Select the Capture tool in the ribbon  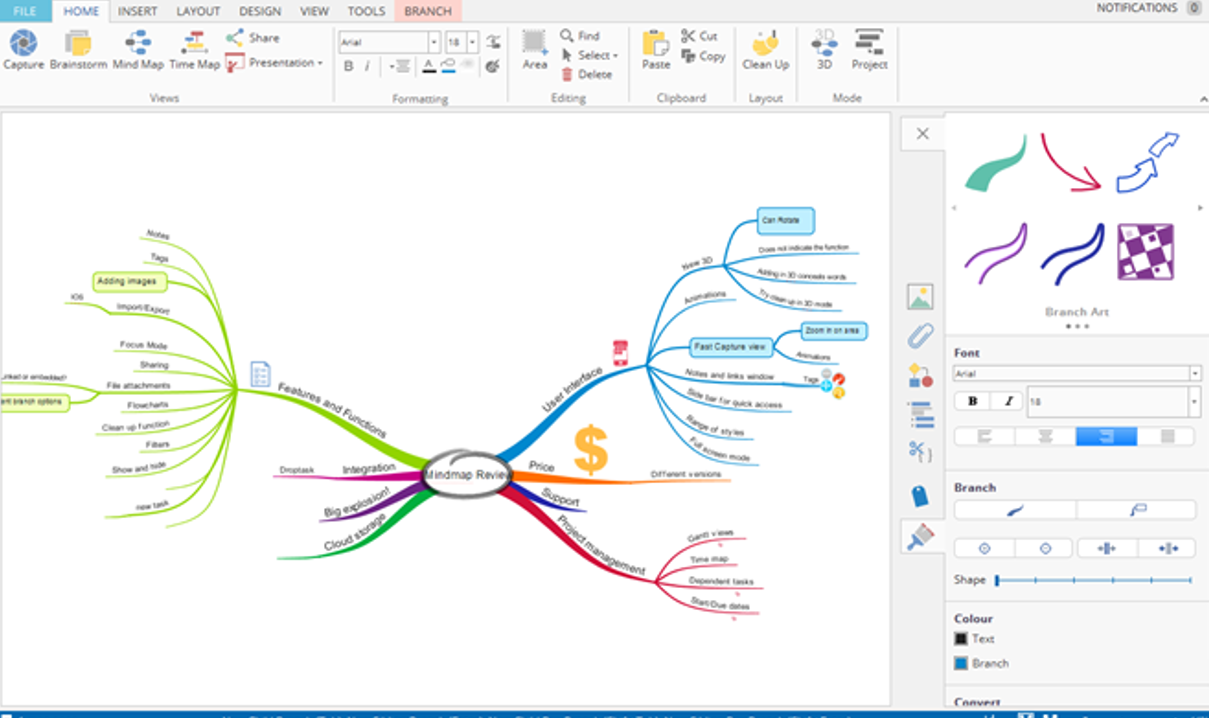(24, 50)
